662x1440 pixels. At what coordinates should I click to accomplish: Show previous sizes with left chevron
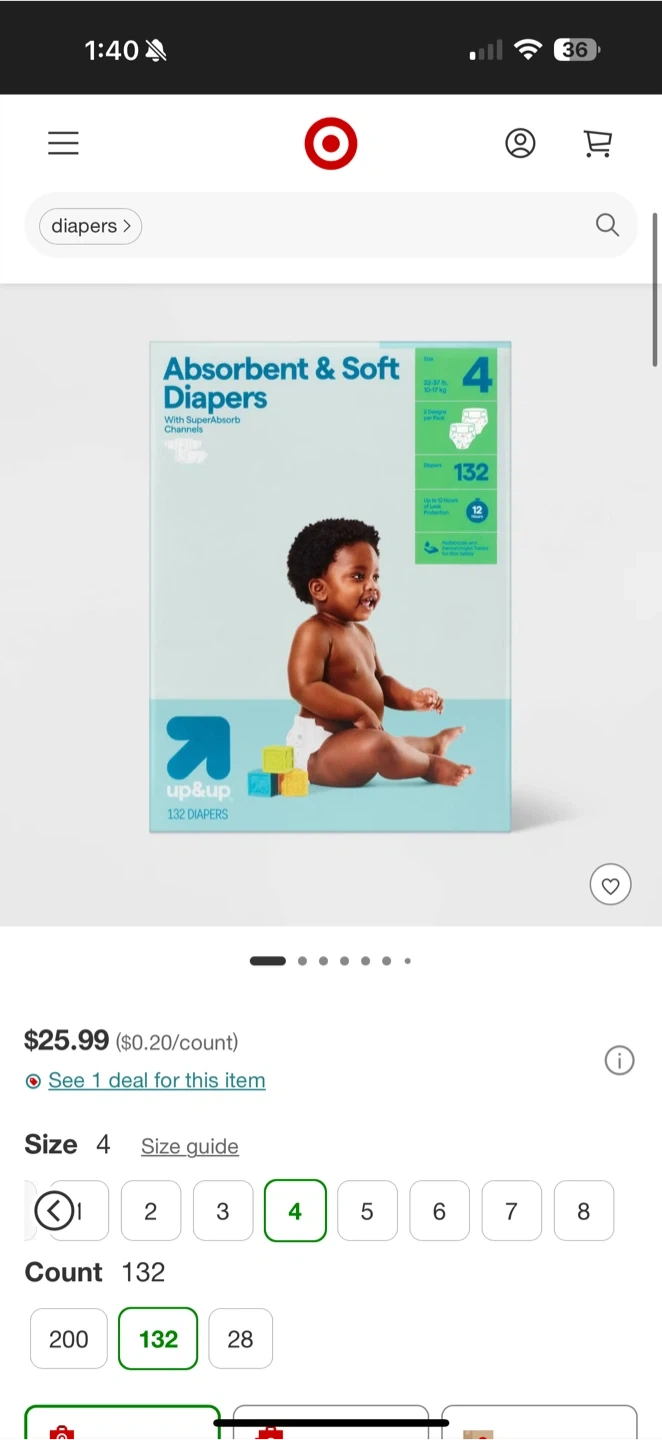(x=54, y=1211)
